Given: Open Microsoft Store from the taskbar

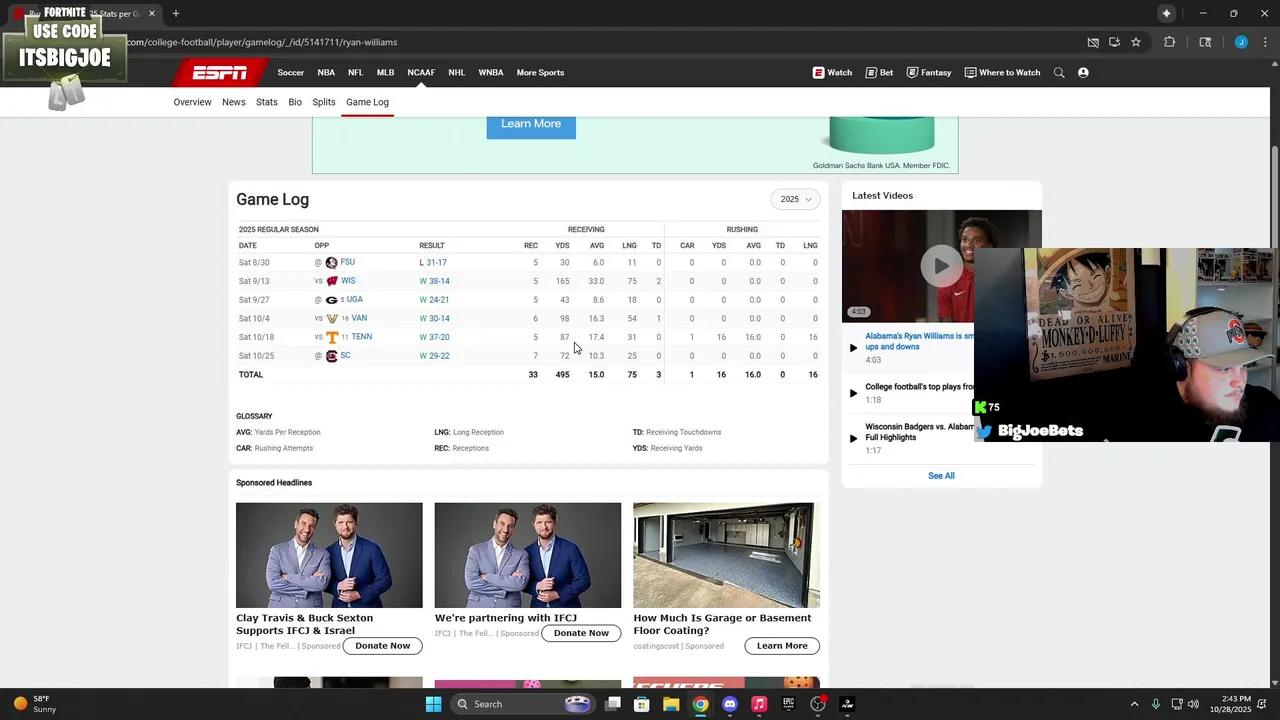Looking at the screenshot, I should coord(642,704).
